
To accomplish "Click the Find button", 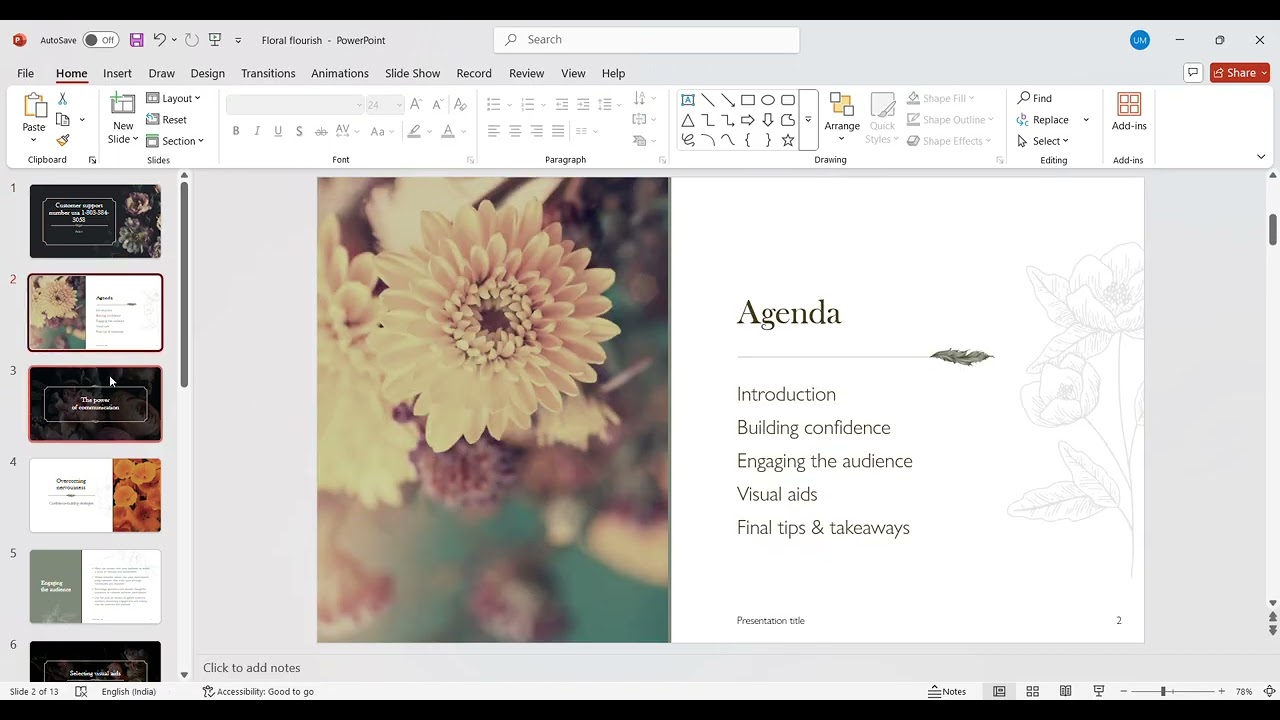I will 1035,98.
